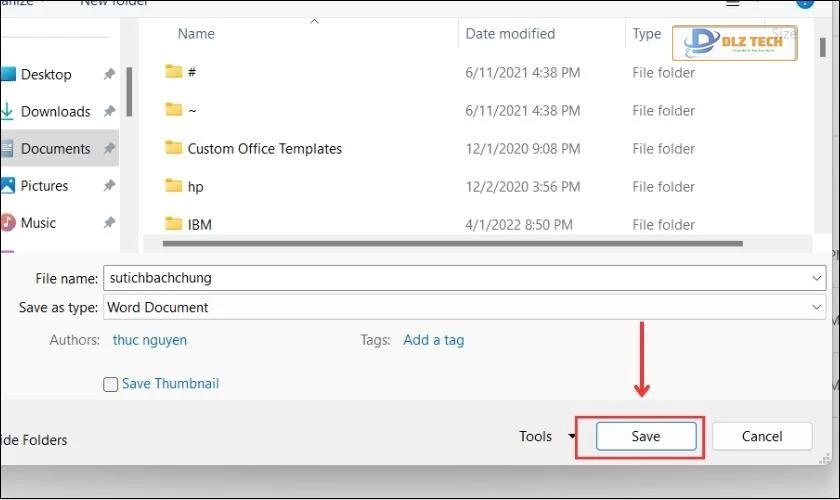The width and height of the screenshot is (840, 500).
Task: Unpin Desktop using its pin icon
Action: click(109, 74)
